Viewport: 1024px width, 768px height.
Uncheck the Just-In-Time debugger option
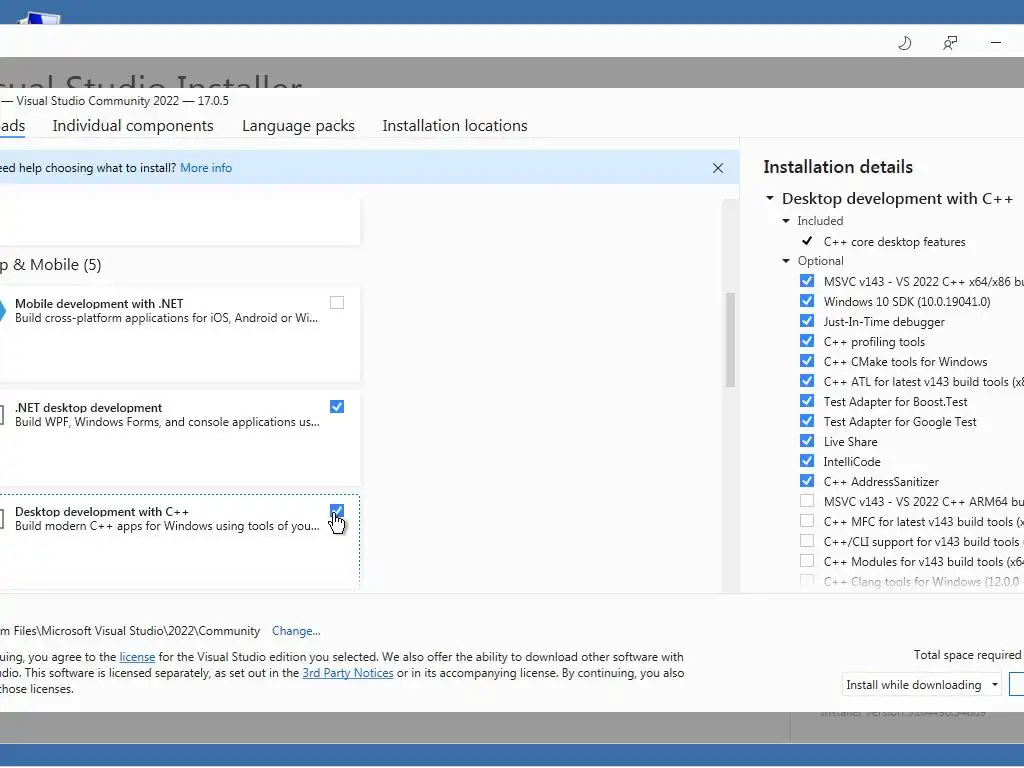[807, 321]
